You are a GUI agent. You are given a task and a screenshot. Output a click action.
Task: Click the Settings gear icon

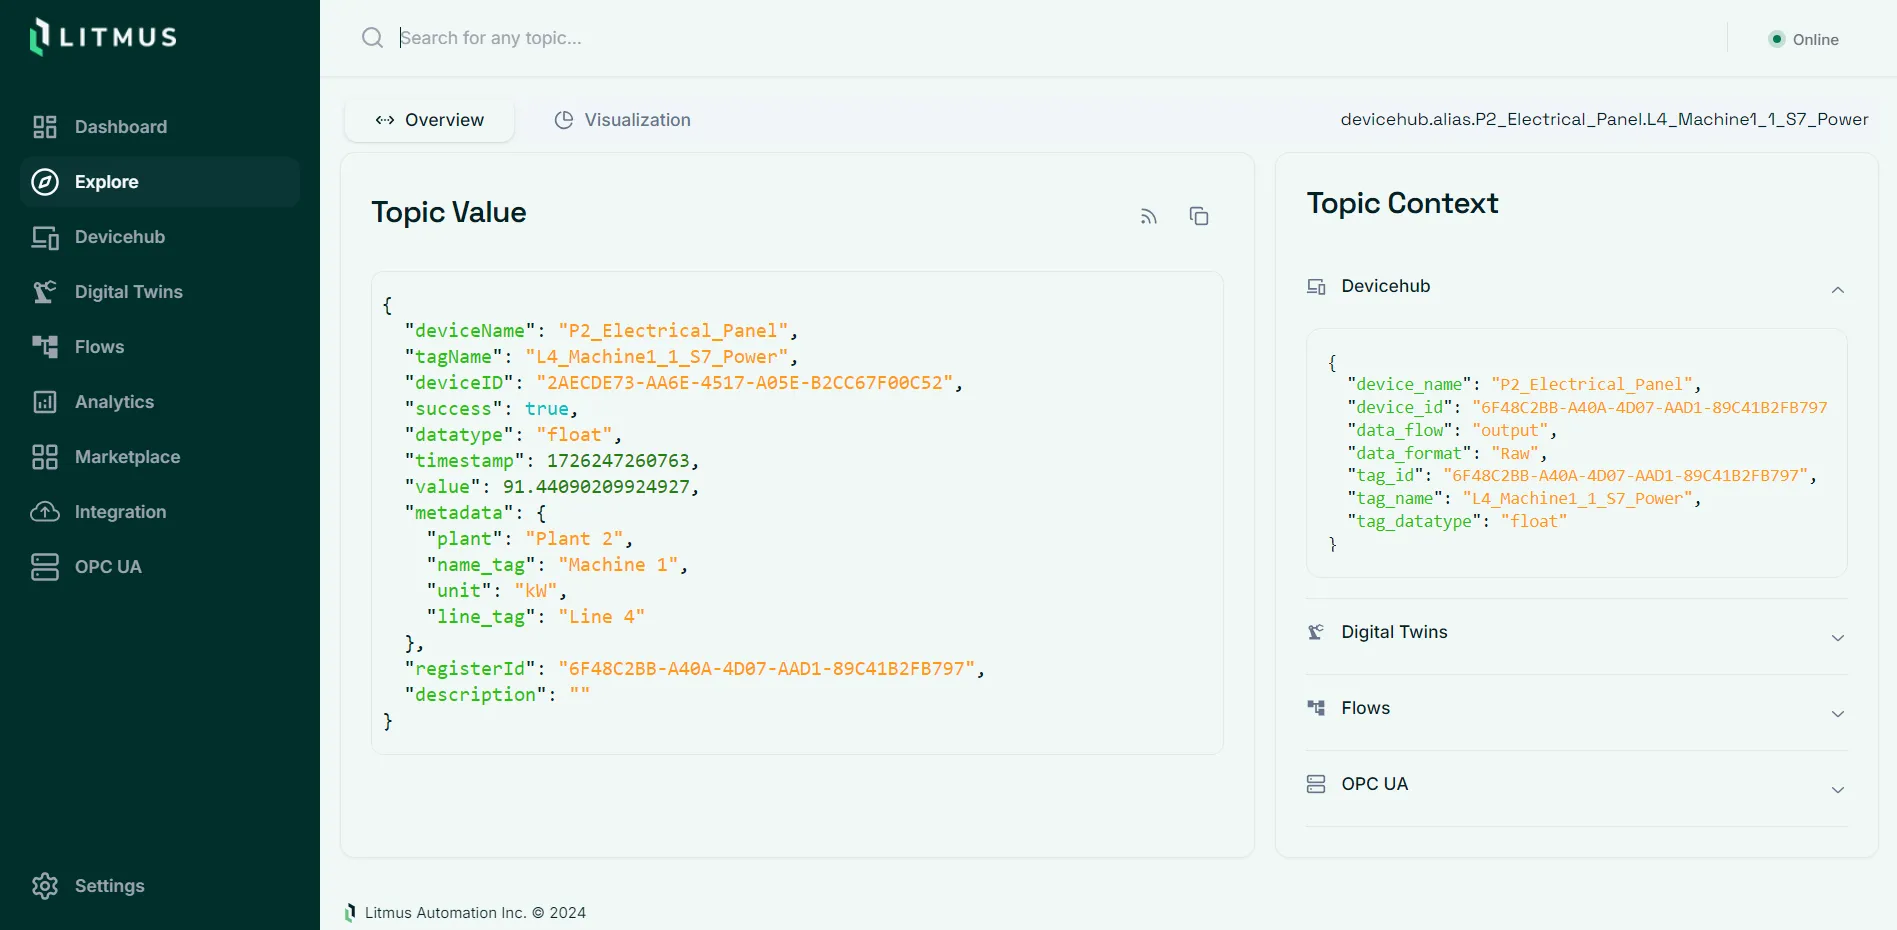[x=45, y=886]
